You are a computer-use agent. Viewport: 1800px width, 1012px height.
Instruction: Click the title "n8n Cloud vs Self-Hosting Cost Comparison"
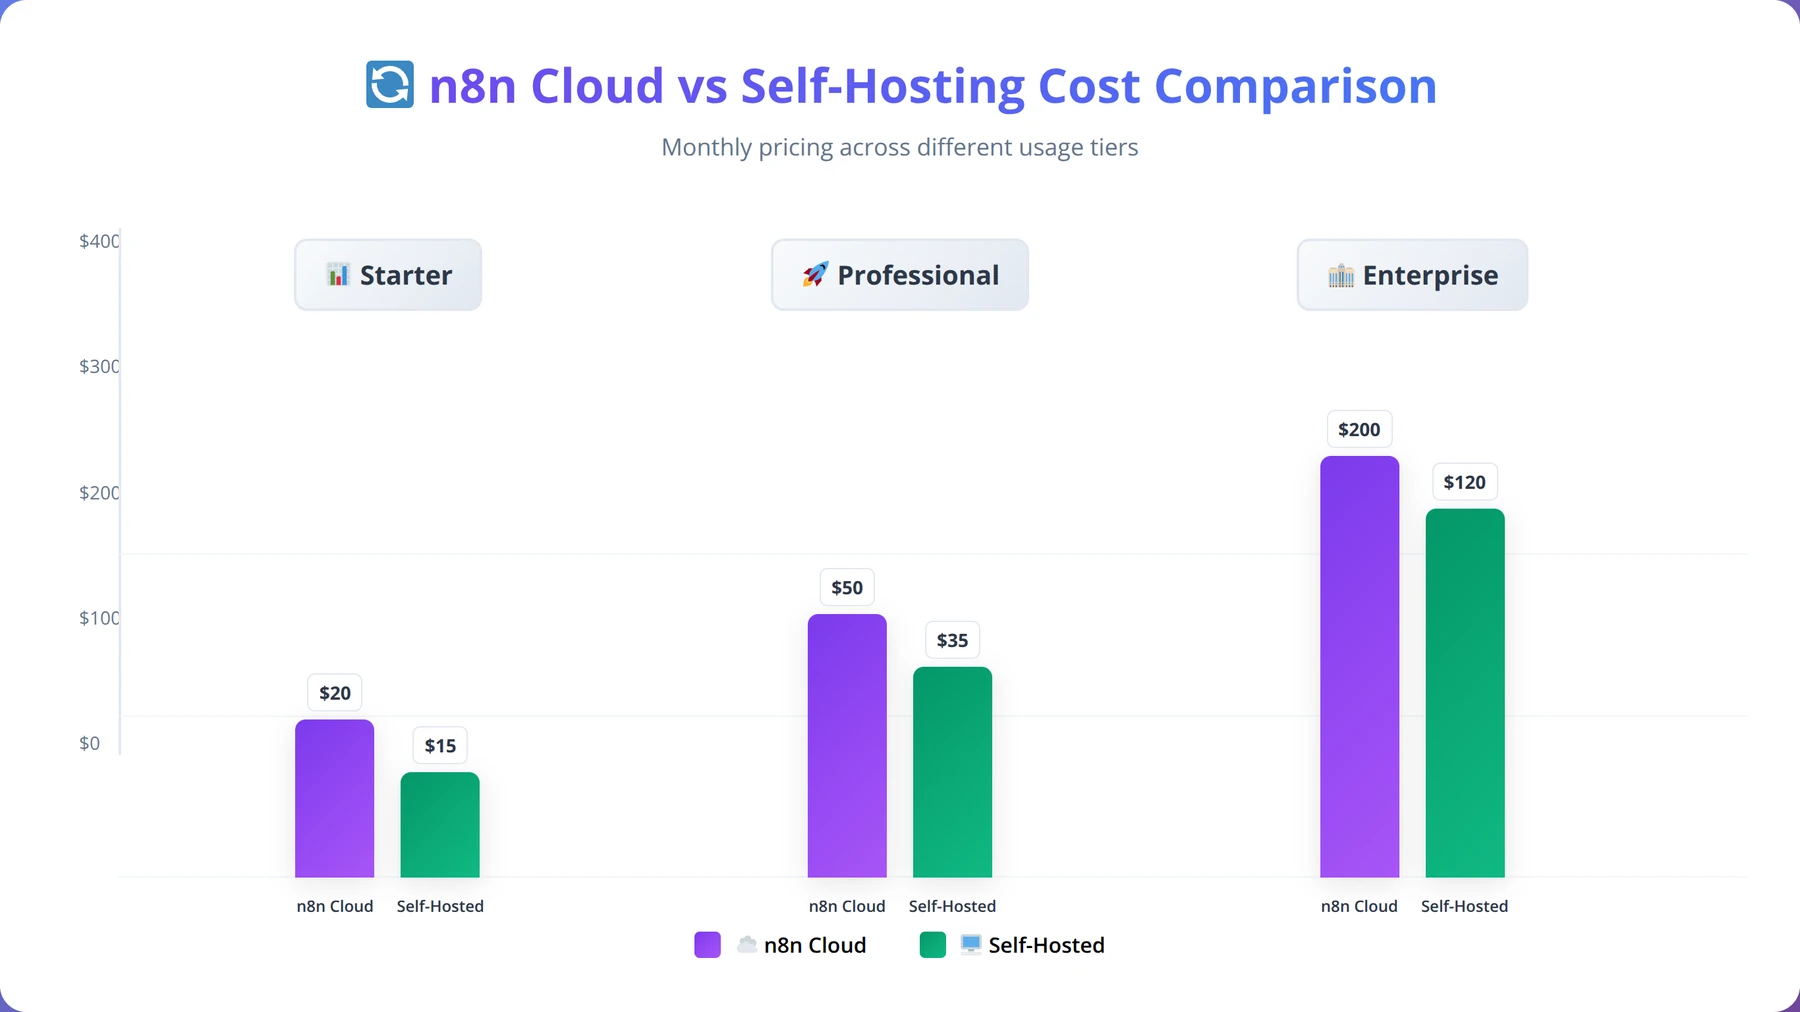933,86
